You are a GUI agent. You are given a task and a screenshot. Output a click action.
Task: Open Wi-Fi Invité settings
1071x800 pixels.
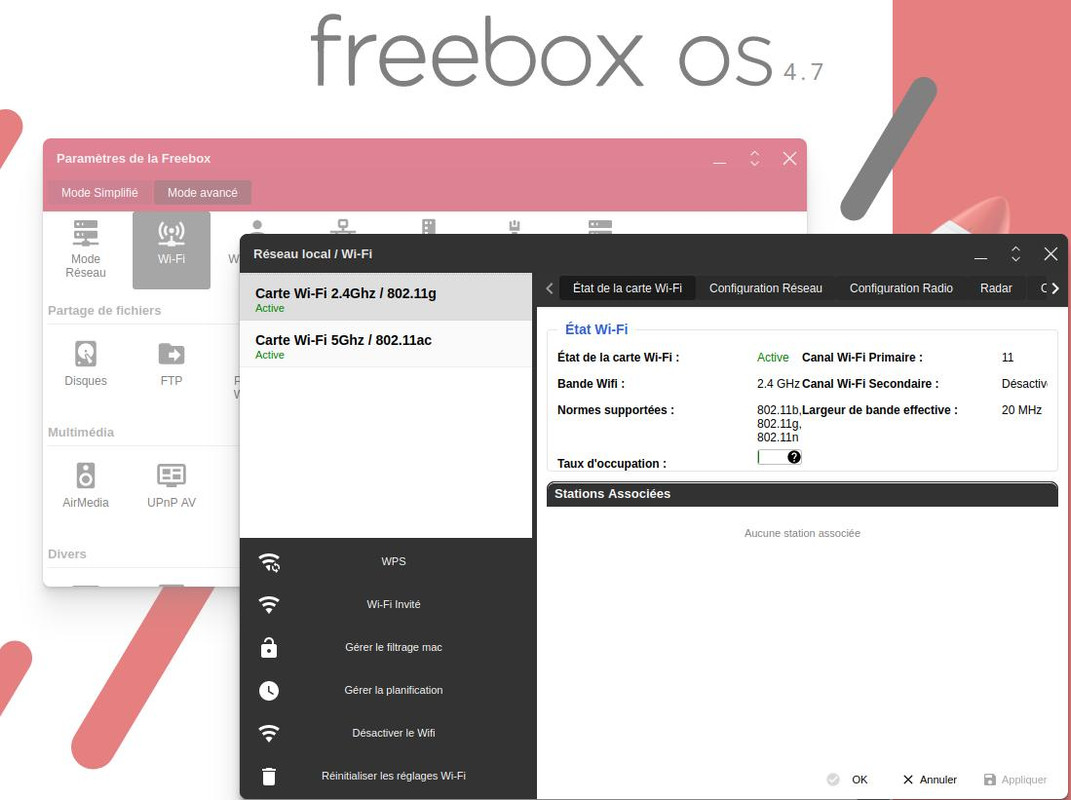pos(393,605)
